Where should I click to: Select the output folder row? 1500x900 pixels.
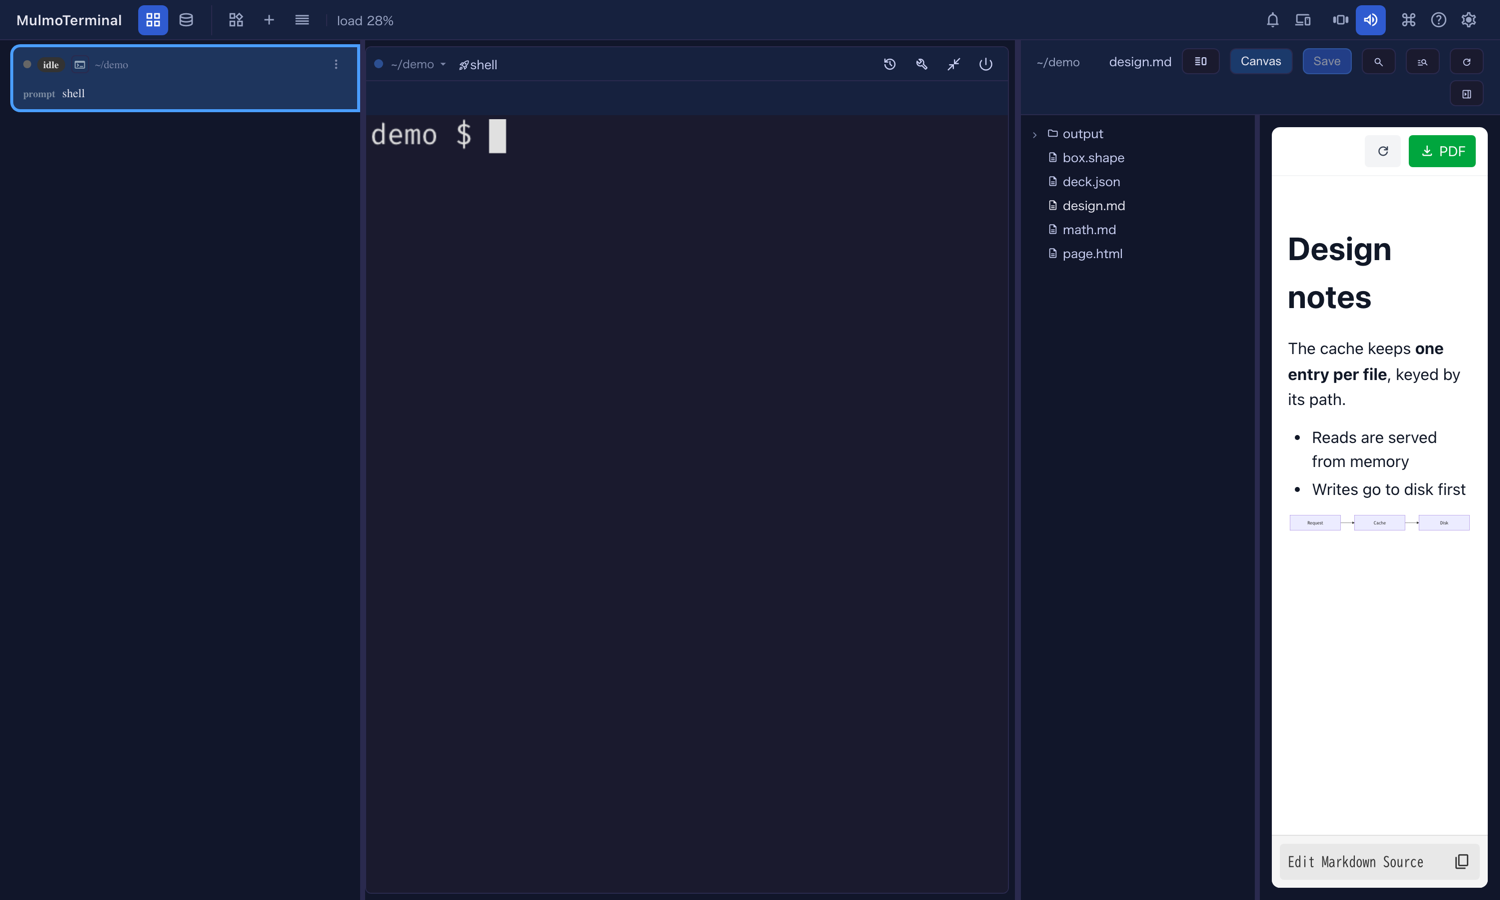coord(1138,134)
